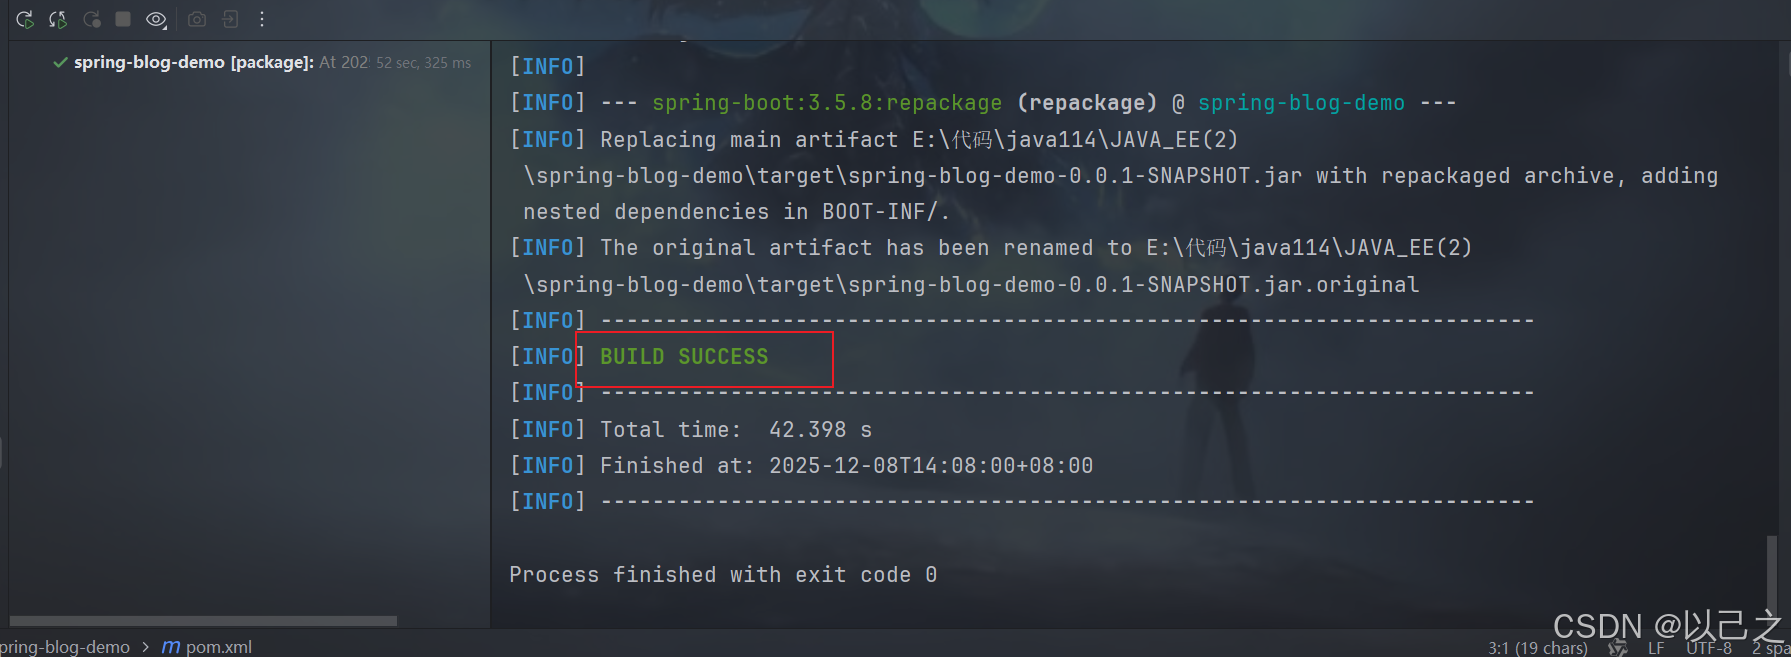
Task: Click the '52 sec, 325 ms' duration text
Action: (x=423, y=63)
